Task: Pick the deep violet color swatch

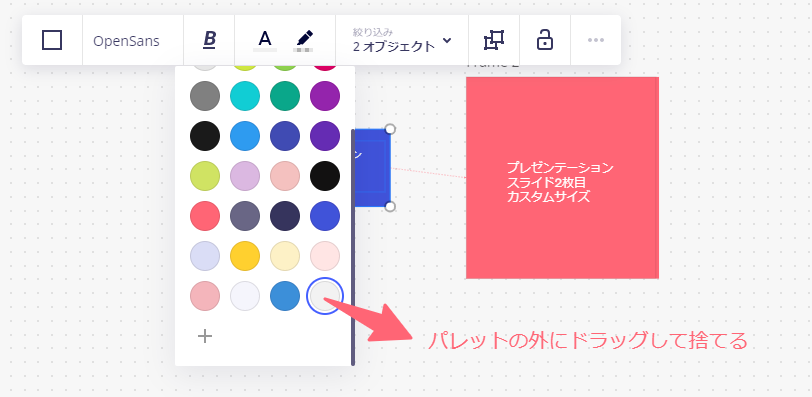Action: coord(325,136)
